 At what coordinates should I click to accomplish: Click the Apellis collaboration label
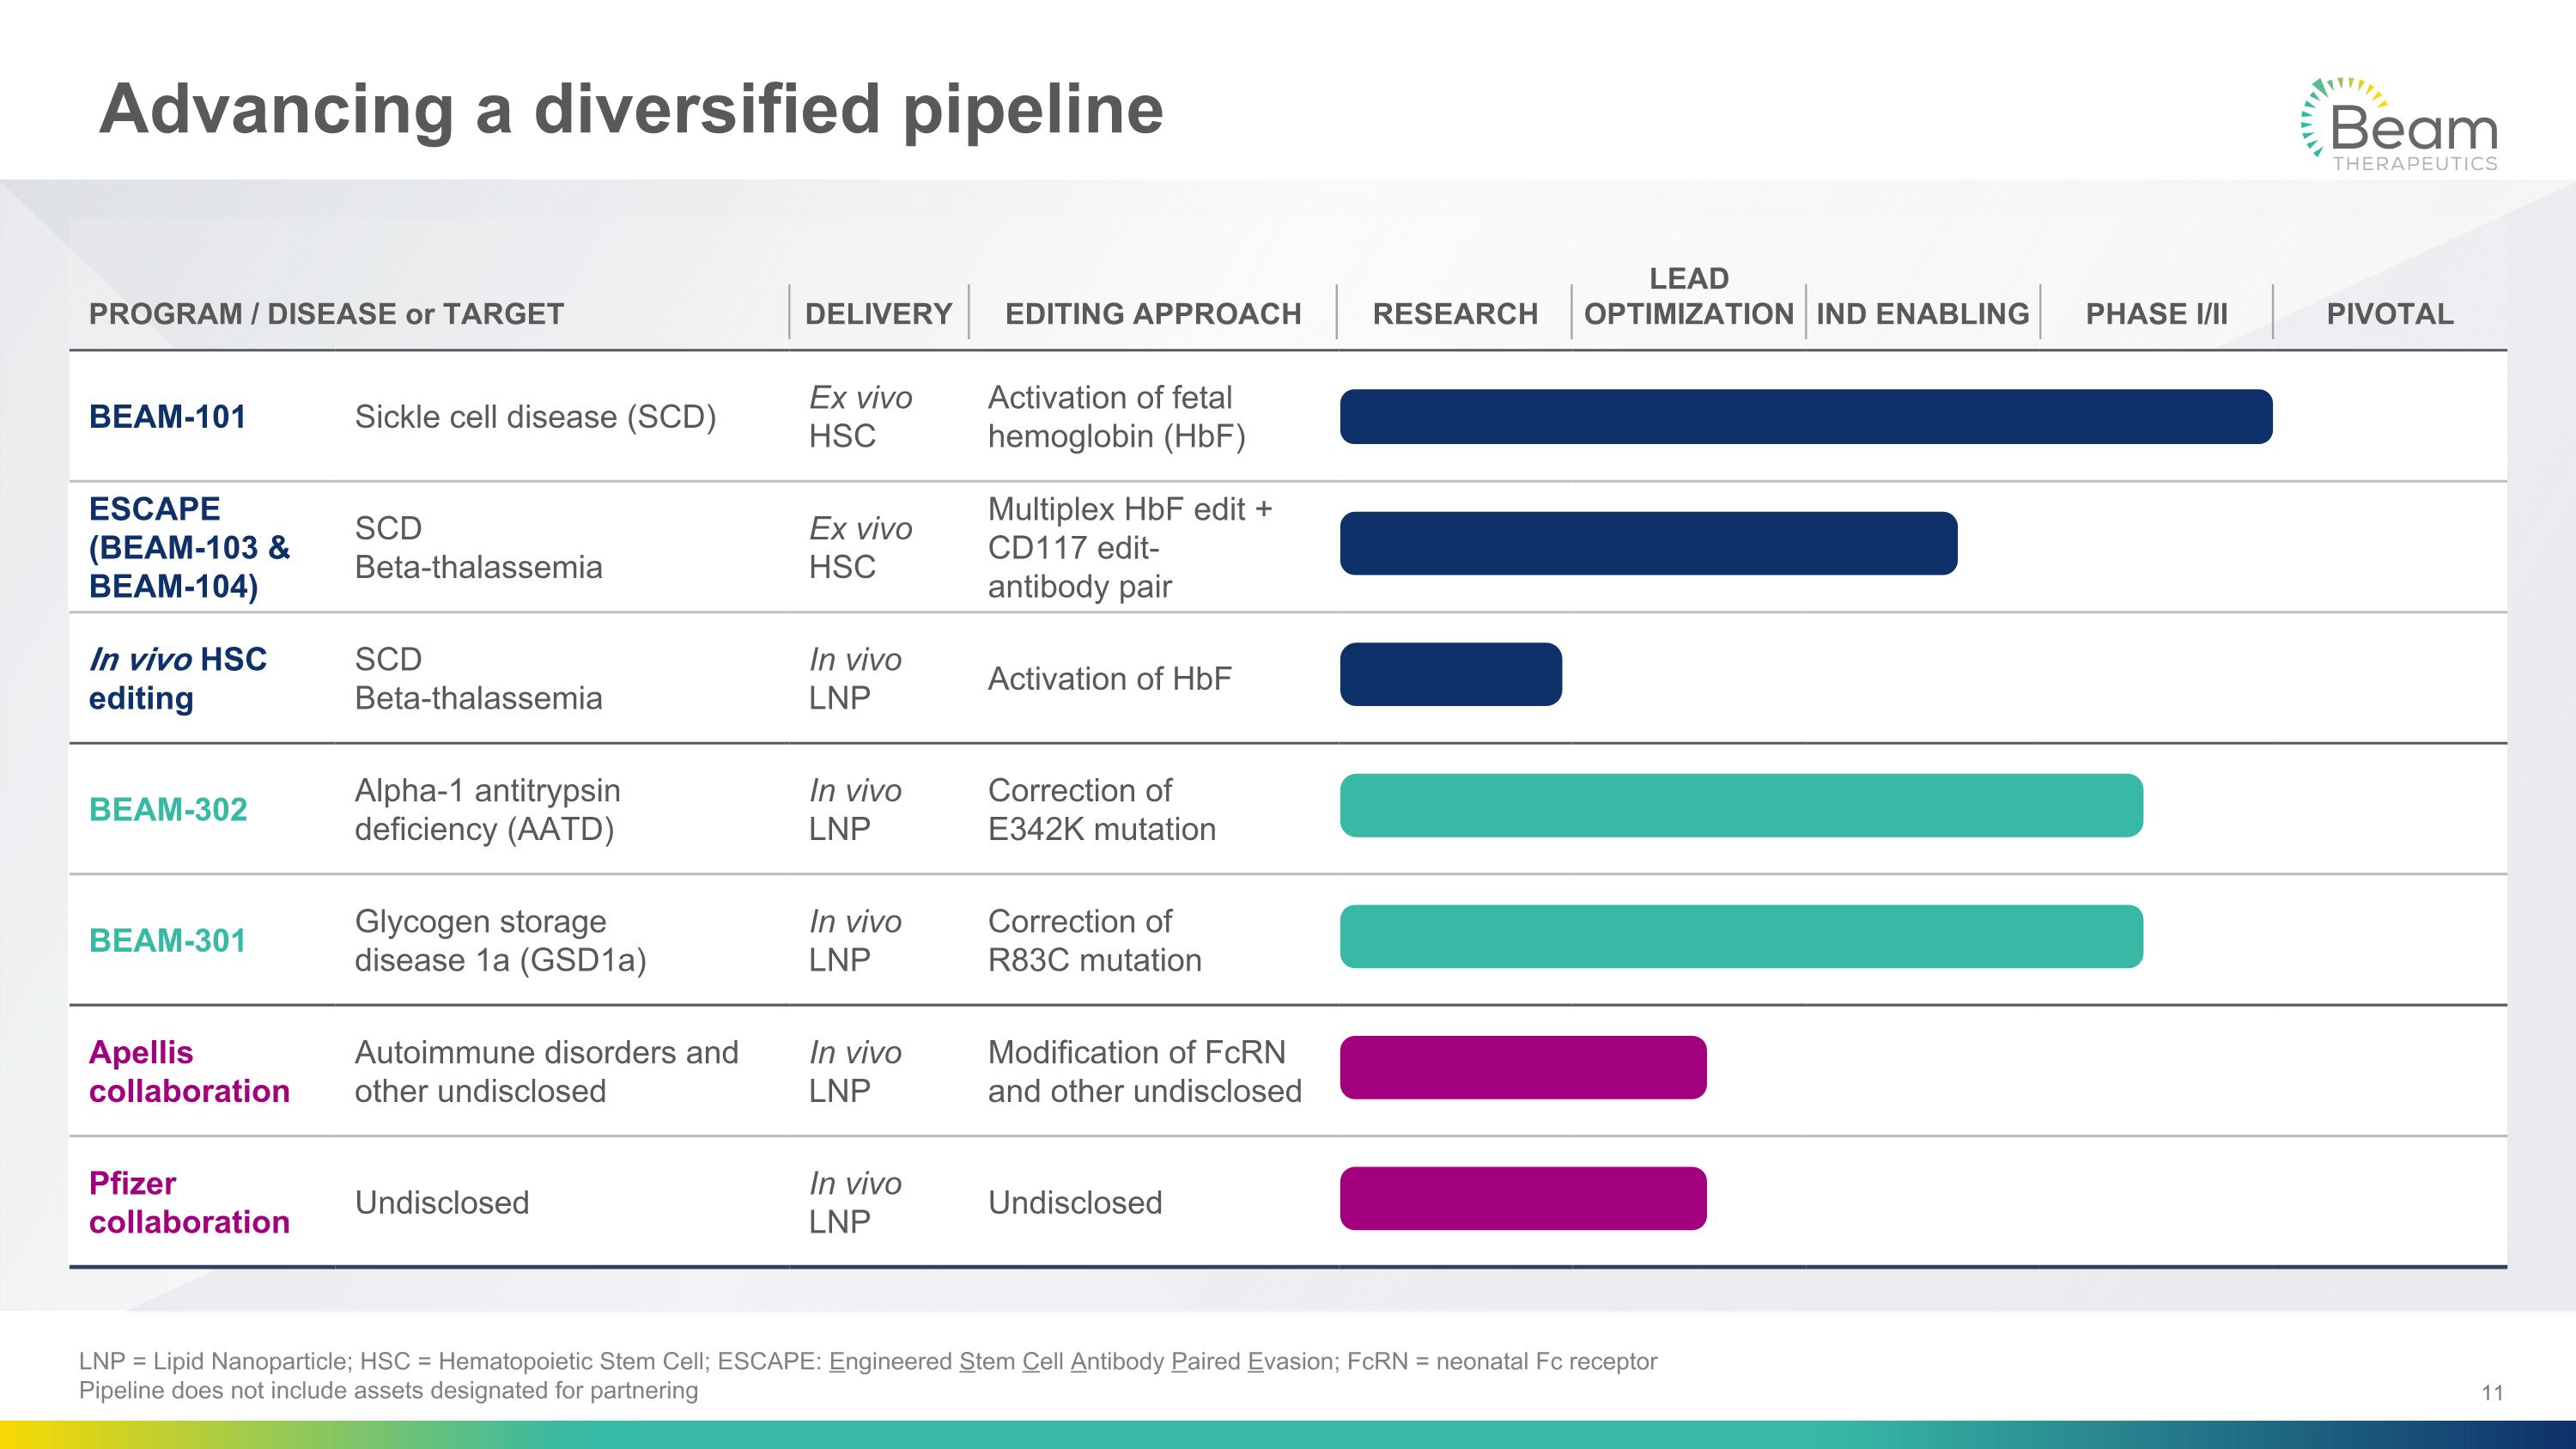189,1071
